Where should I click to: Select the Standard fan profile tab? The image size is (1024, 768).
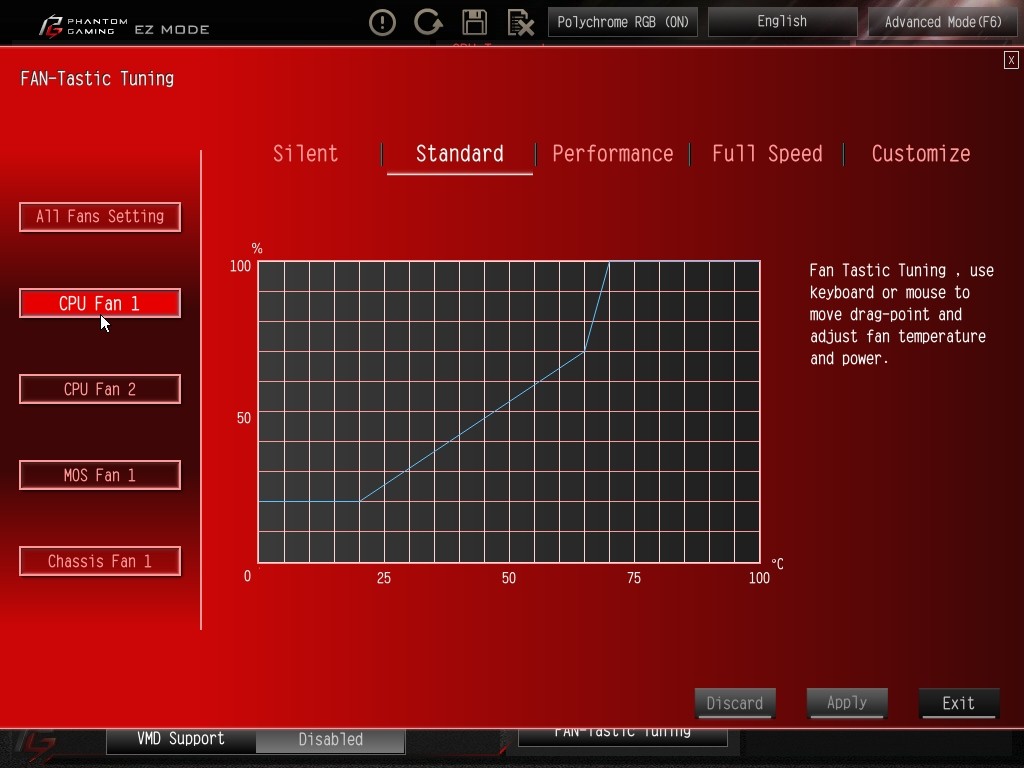click(x=459, y=154)
